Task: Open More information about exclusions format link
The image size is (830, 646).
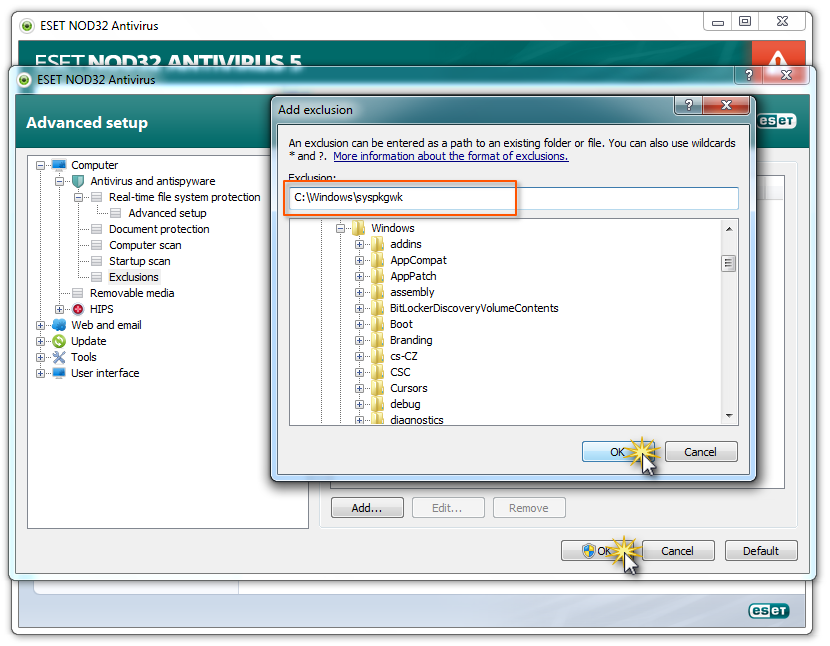Action: click(x=450, y=156)
